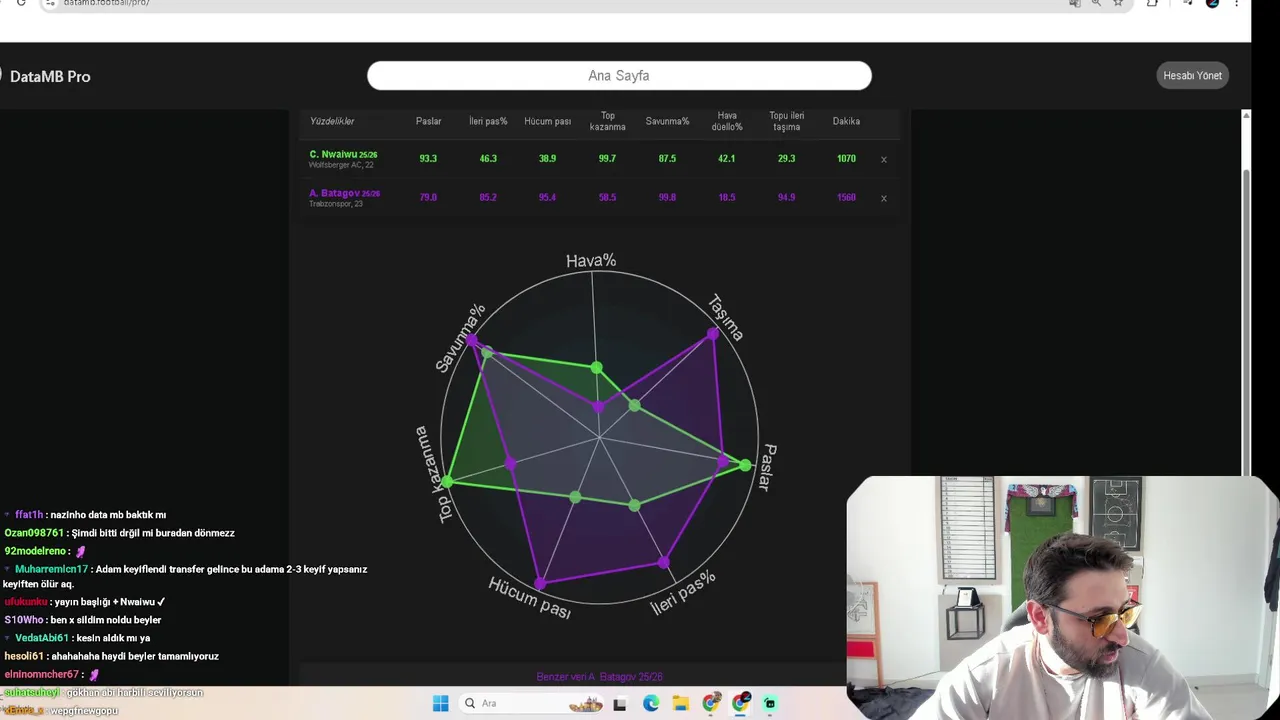
Task: Remove C. Nwaiwu row with its x icon
Action: click(883, 159)
